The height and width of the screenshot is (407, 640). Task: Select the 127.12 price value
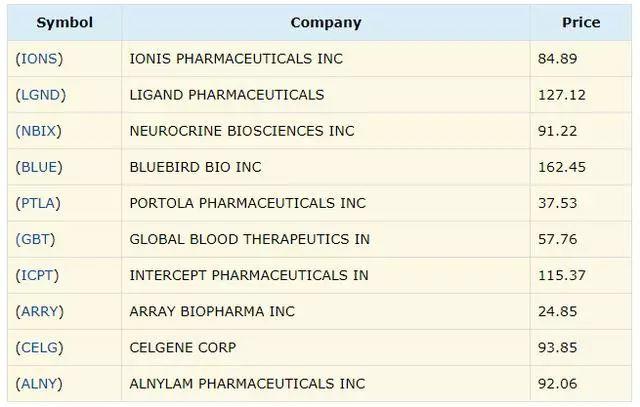pos(561,95)
